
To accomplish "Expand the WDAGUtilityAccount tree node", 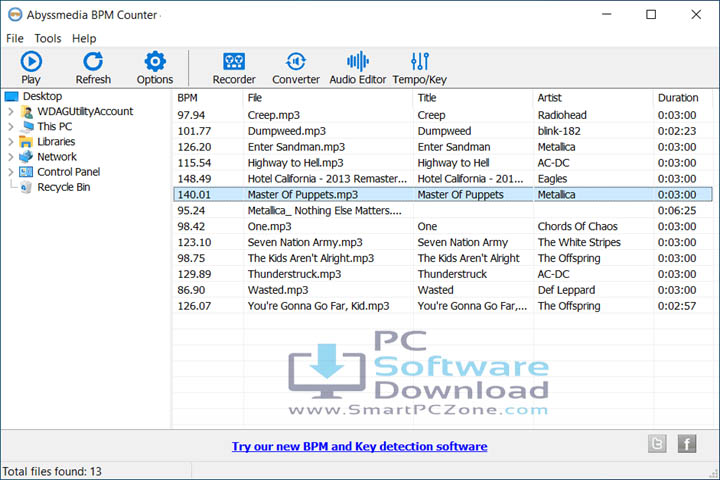I will click(x=11, y=112).
